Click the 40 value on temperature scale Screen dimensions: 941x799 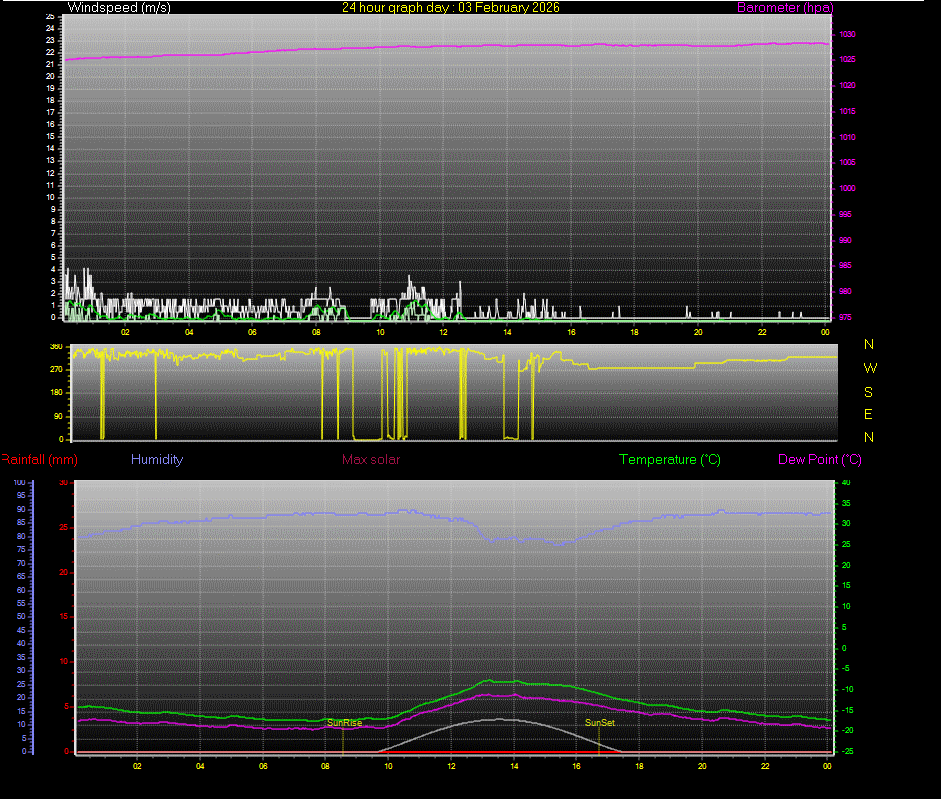click(x=846, y=483)
